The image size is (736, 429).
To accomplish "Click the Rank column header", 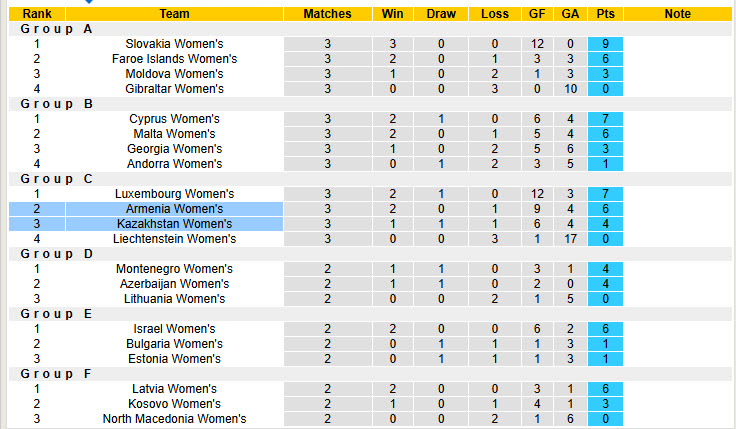I will [x=37, y=14].
